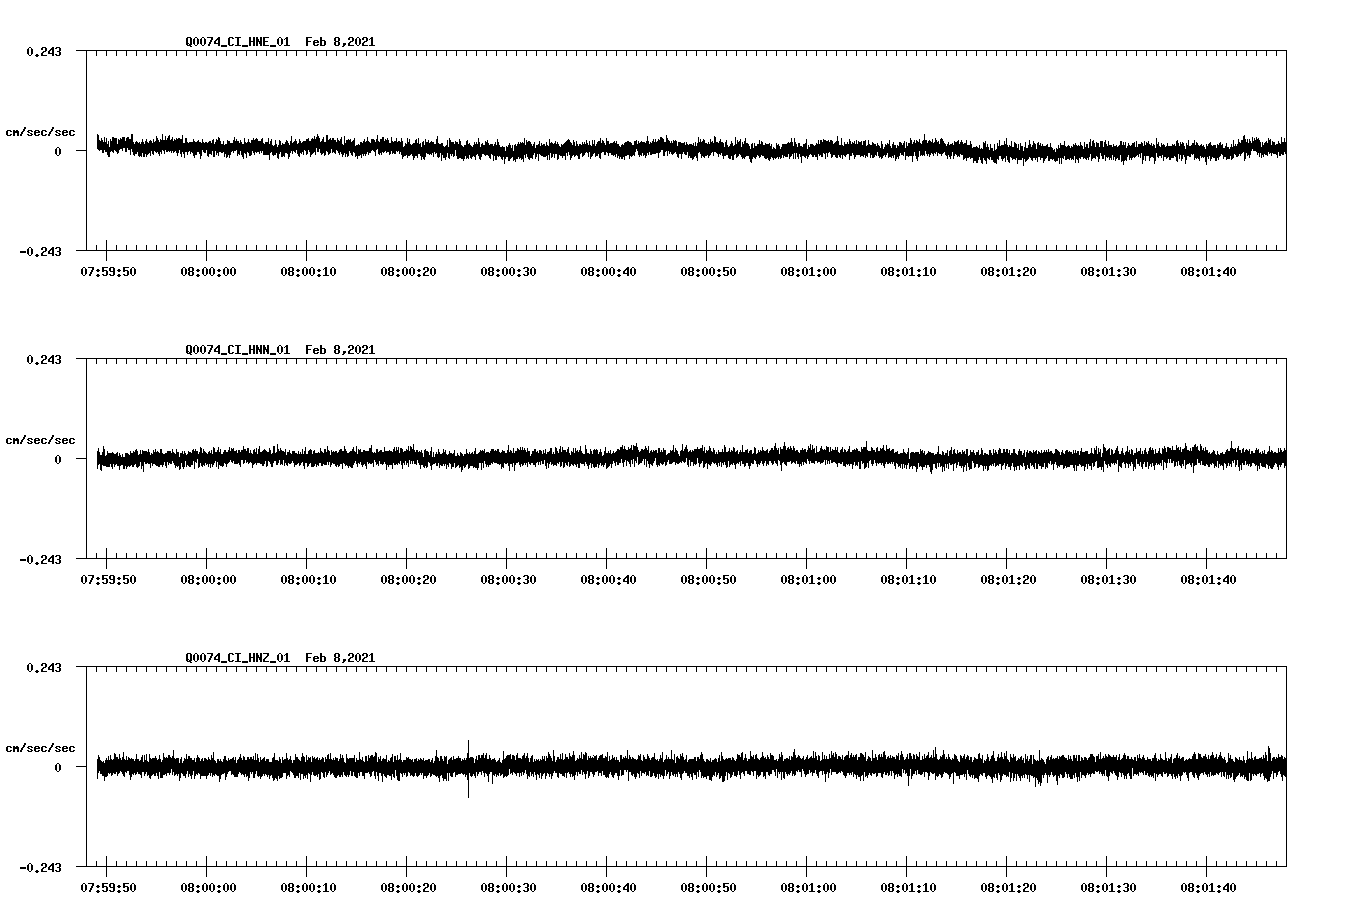Select the Q0074_CI_HNE_01 channel title

point(236,41)
